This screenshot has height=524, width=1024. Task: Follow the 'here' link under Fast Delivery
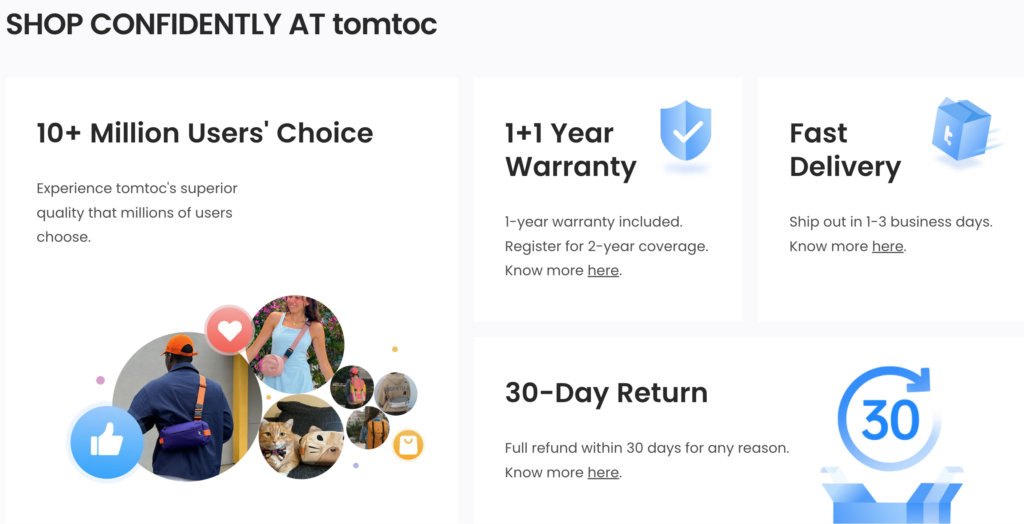[x=887, y=246]
